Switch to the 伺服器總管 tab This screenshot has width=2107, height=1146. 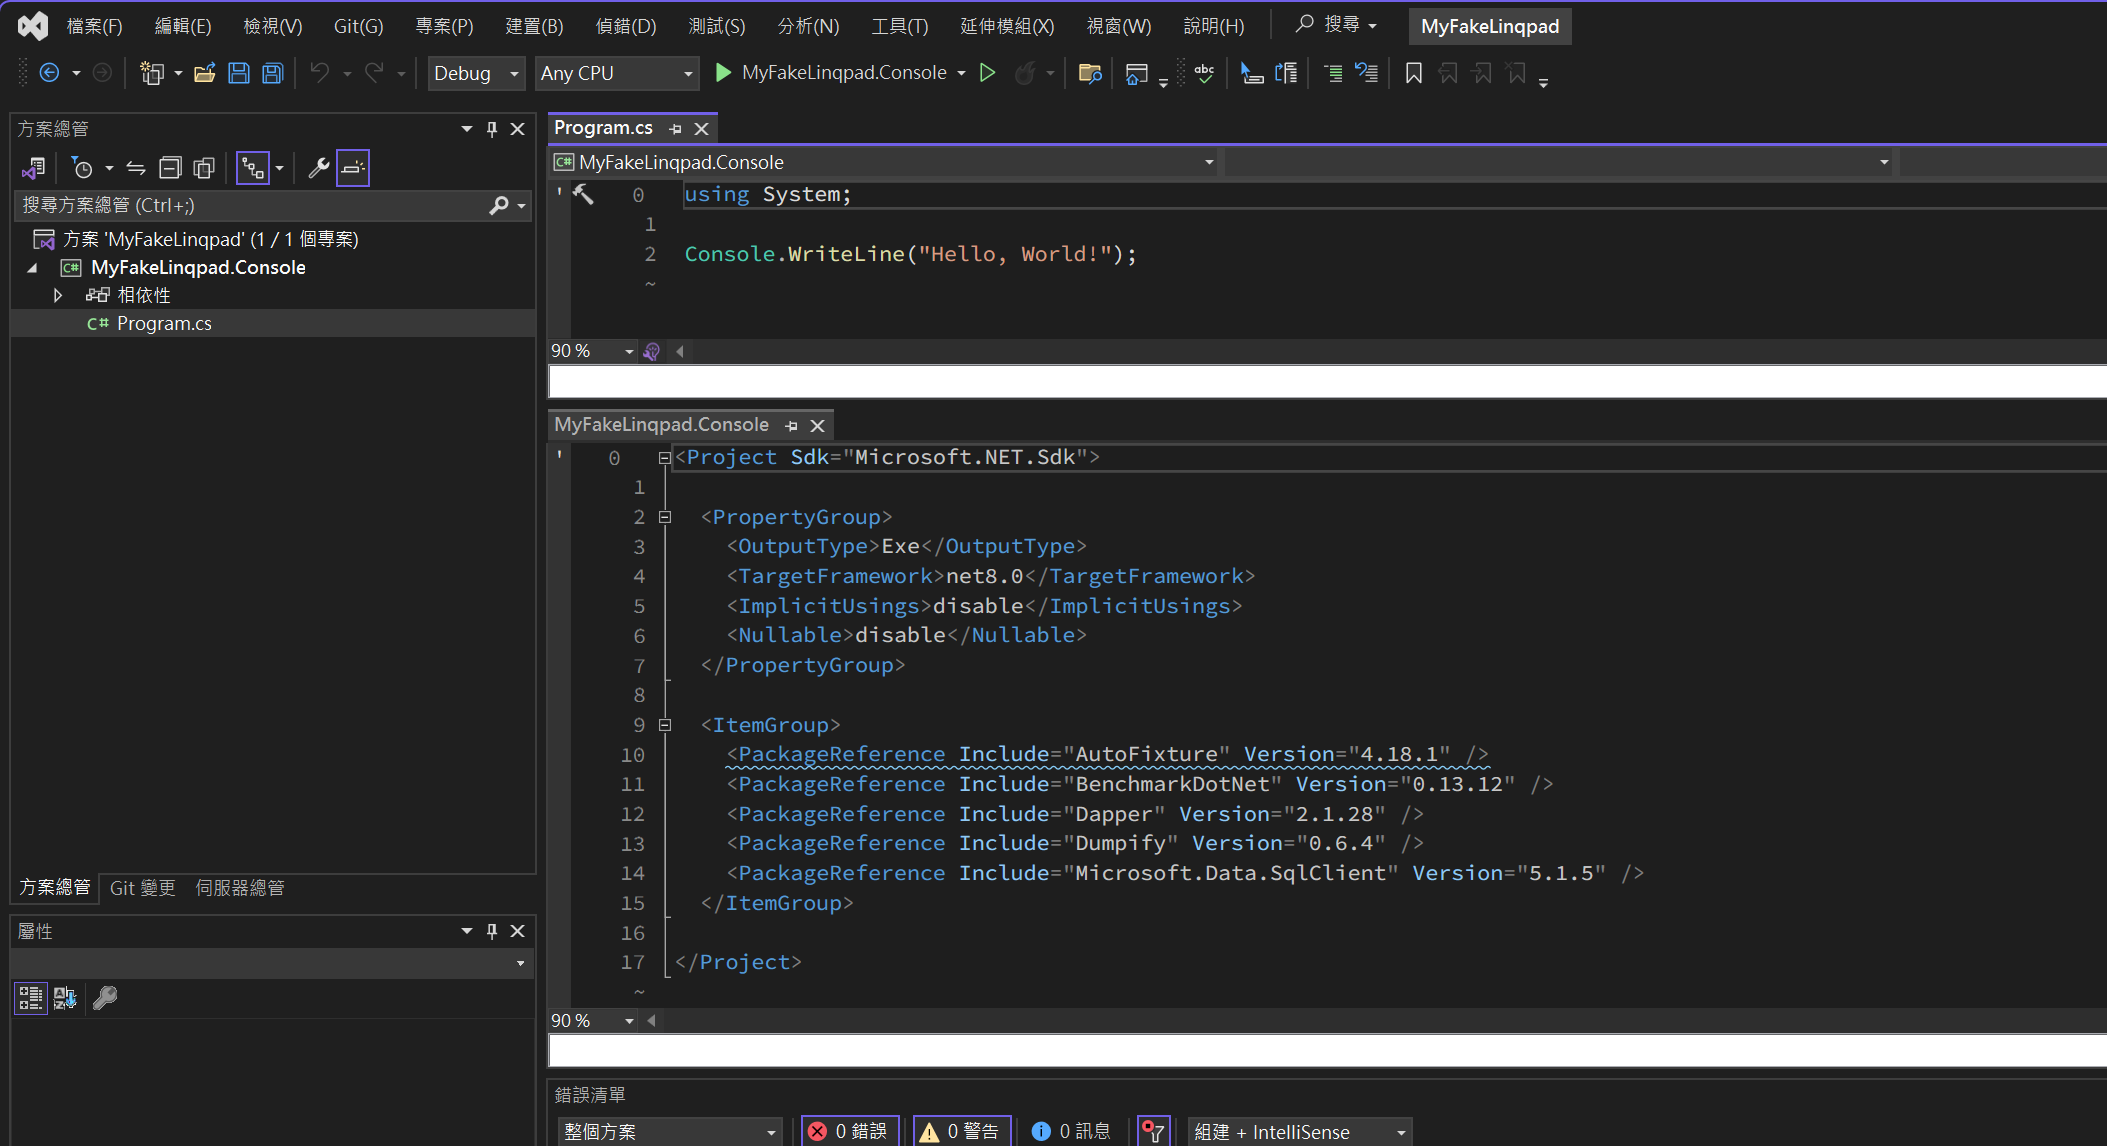pos(240,888)
